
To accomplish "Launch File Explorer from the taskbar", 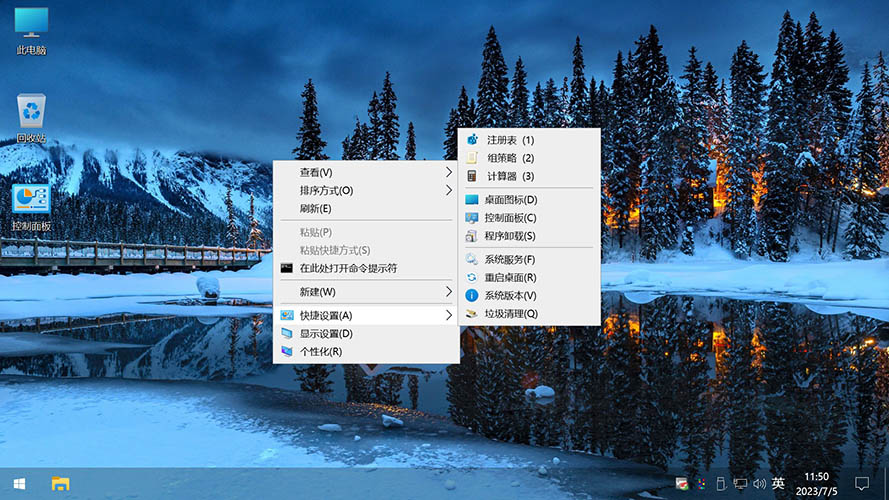I will coord(61,484).
